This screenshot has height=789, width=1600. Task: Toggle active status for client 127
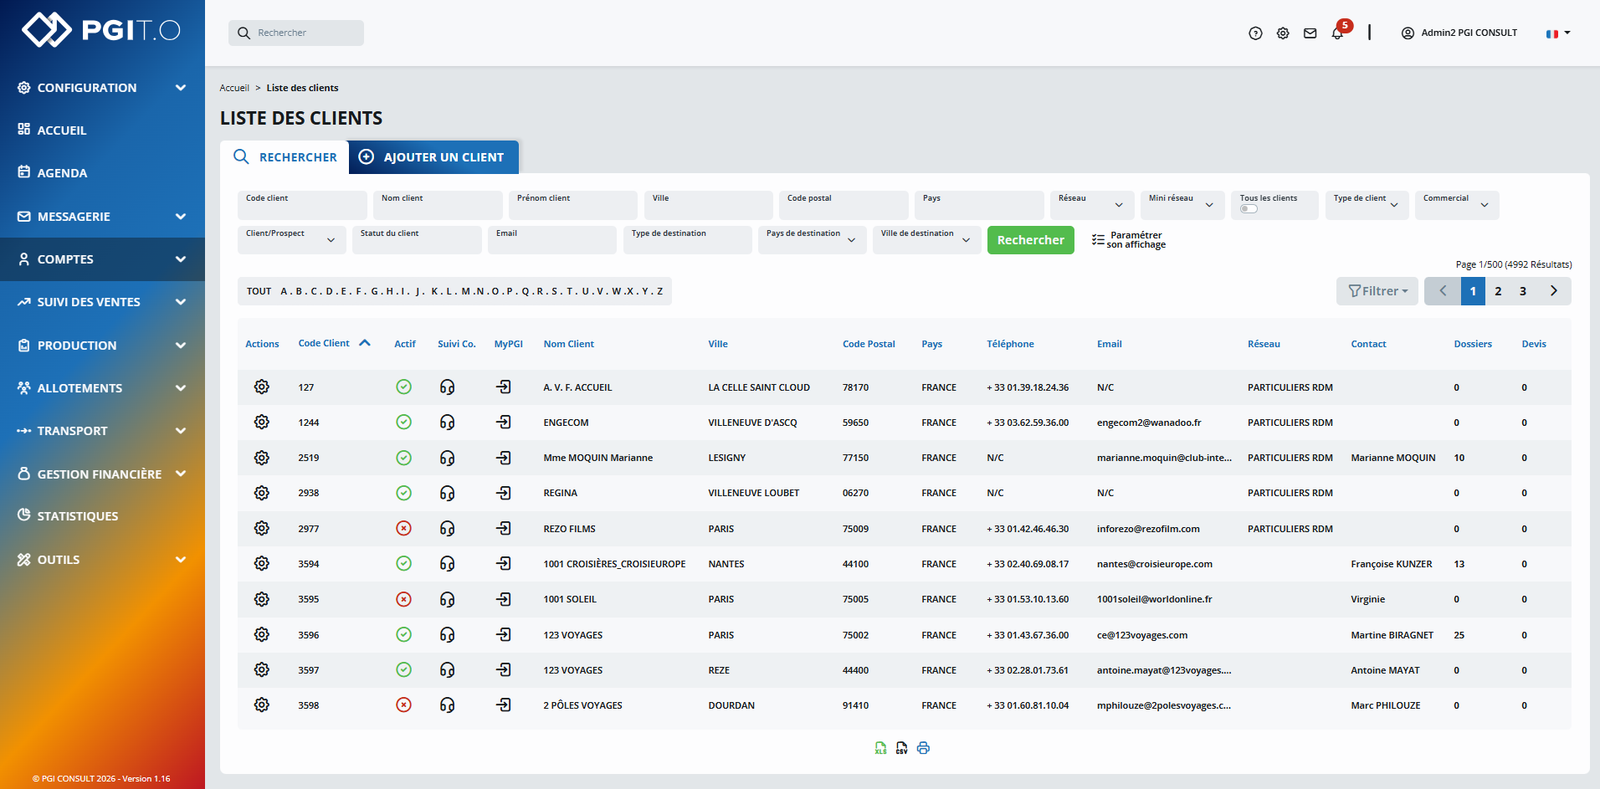pos(404,387)
